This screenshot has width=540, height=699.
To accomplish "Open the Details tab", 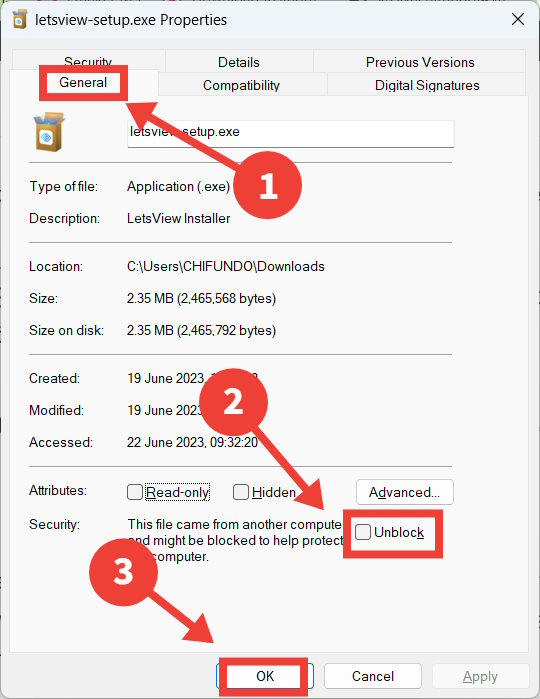I will point(239,62).
